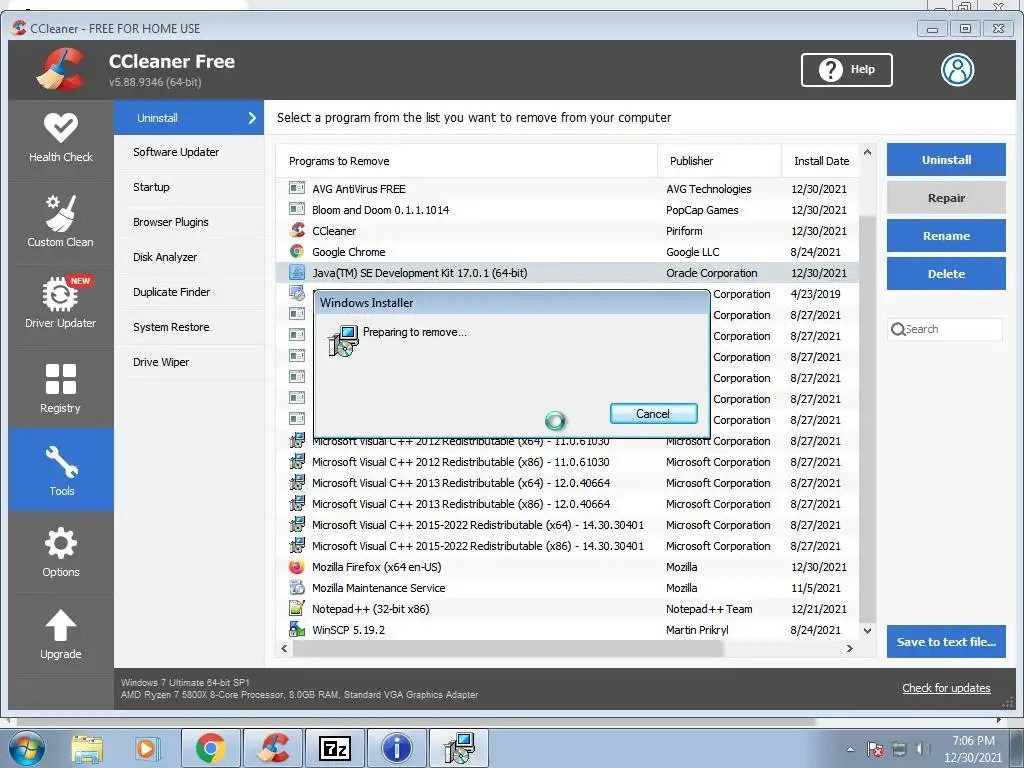
Task: Select Microsoft Visual C++ 2012 Redistributable (x86) row
Action: (567, 462)
